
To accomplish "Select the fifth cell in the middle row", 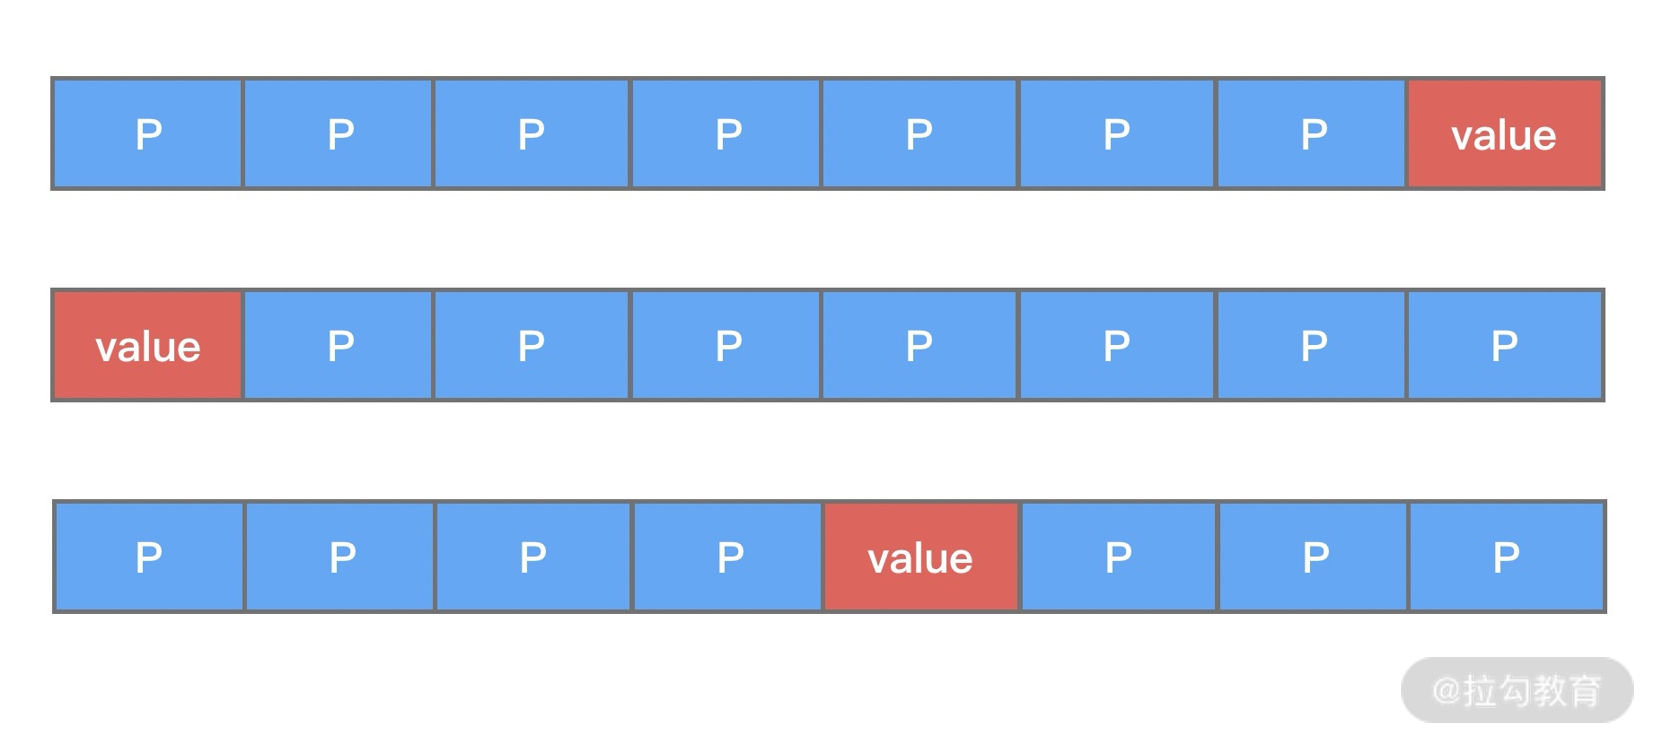I will pyautogui.click(x=919, y=345).
